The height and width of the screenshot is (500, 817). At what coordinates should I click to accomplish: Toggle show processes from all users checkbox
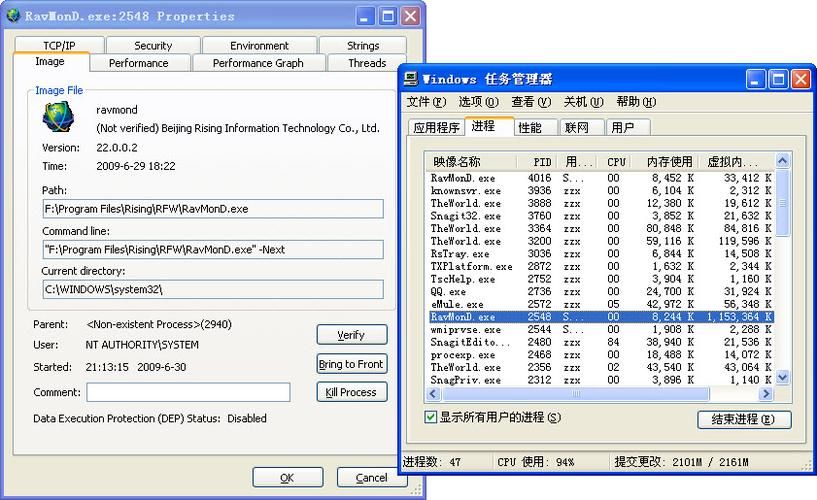coord(430,417)
